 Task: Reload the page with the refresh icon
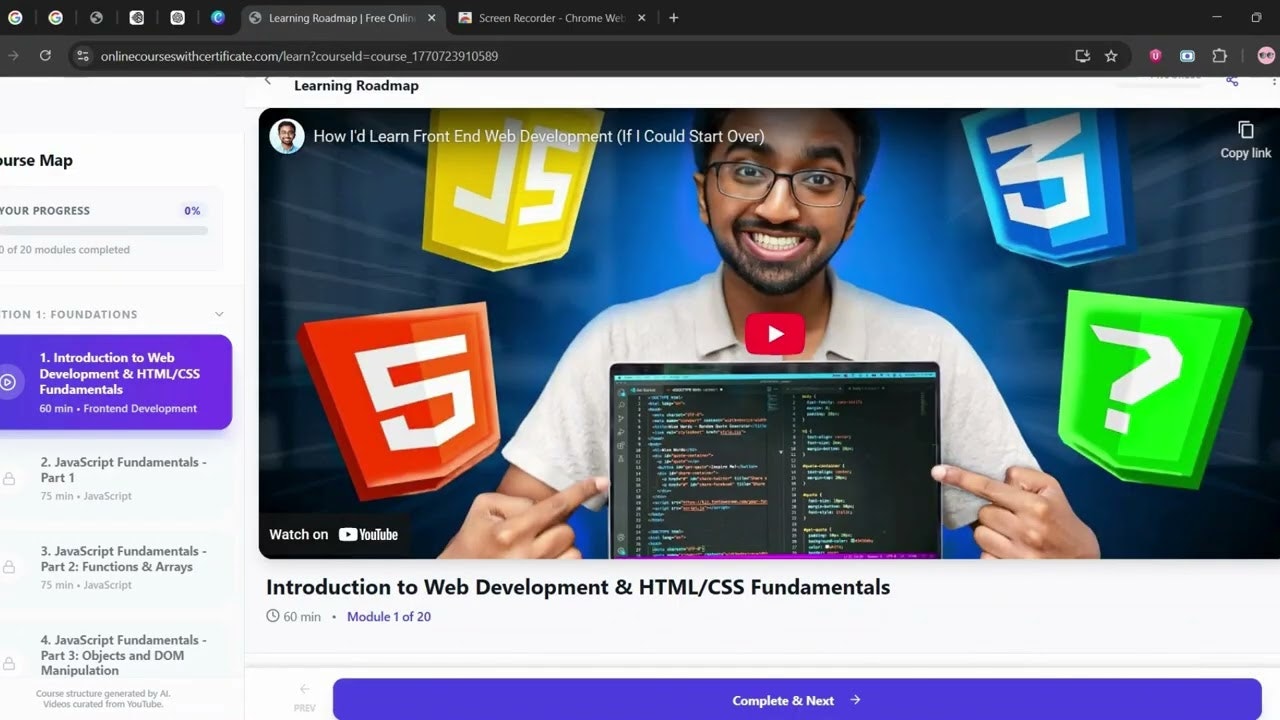[x=45, y=56]
